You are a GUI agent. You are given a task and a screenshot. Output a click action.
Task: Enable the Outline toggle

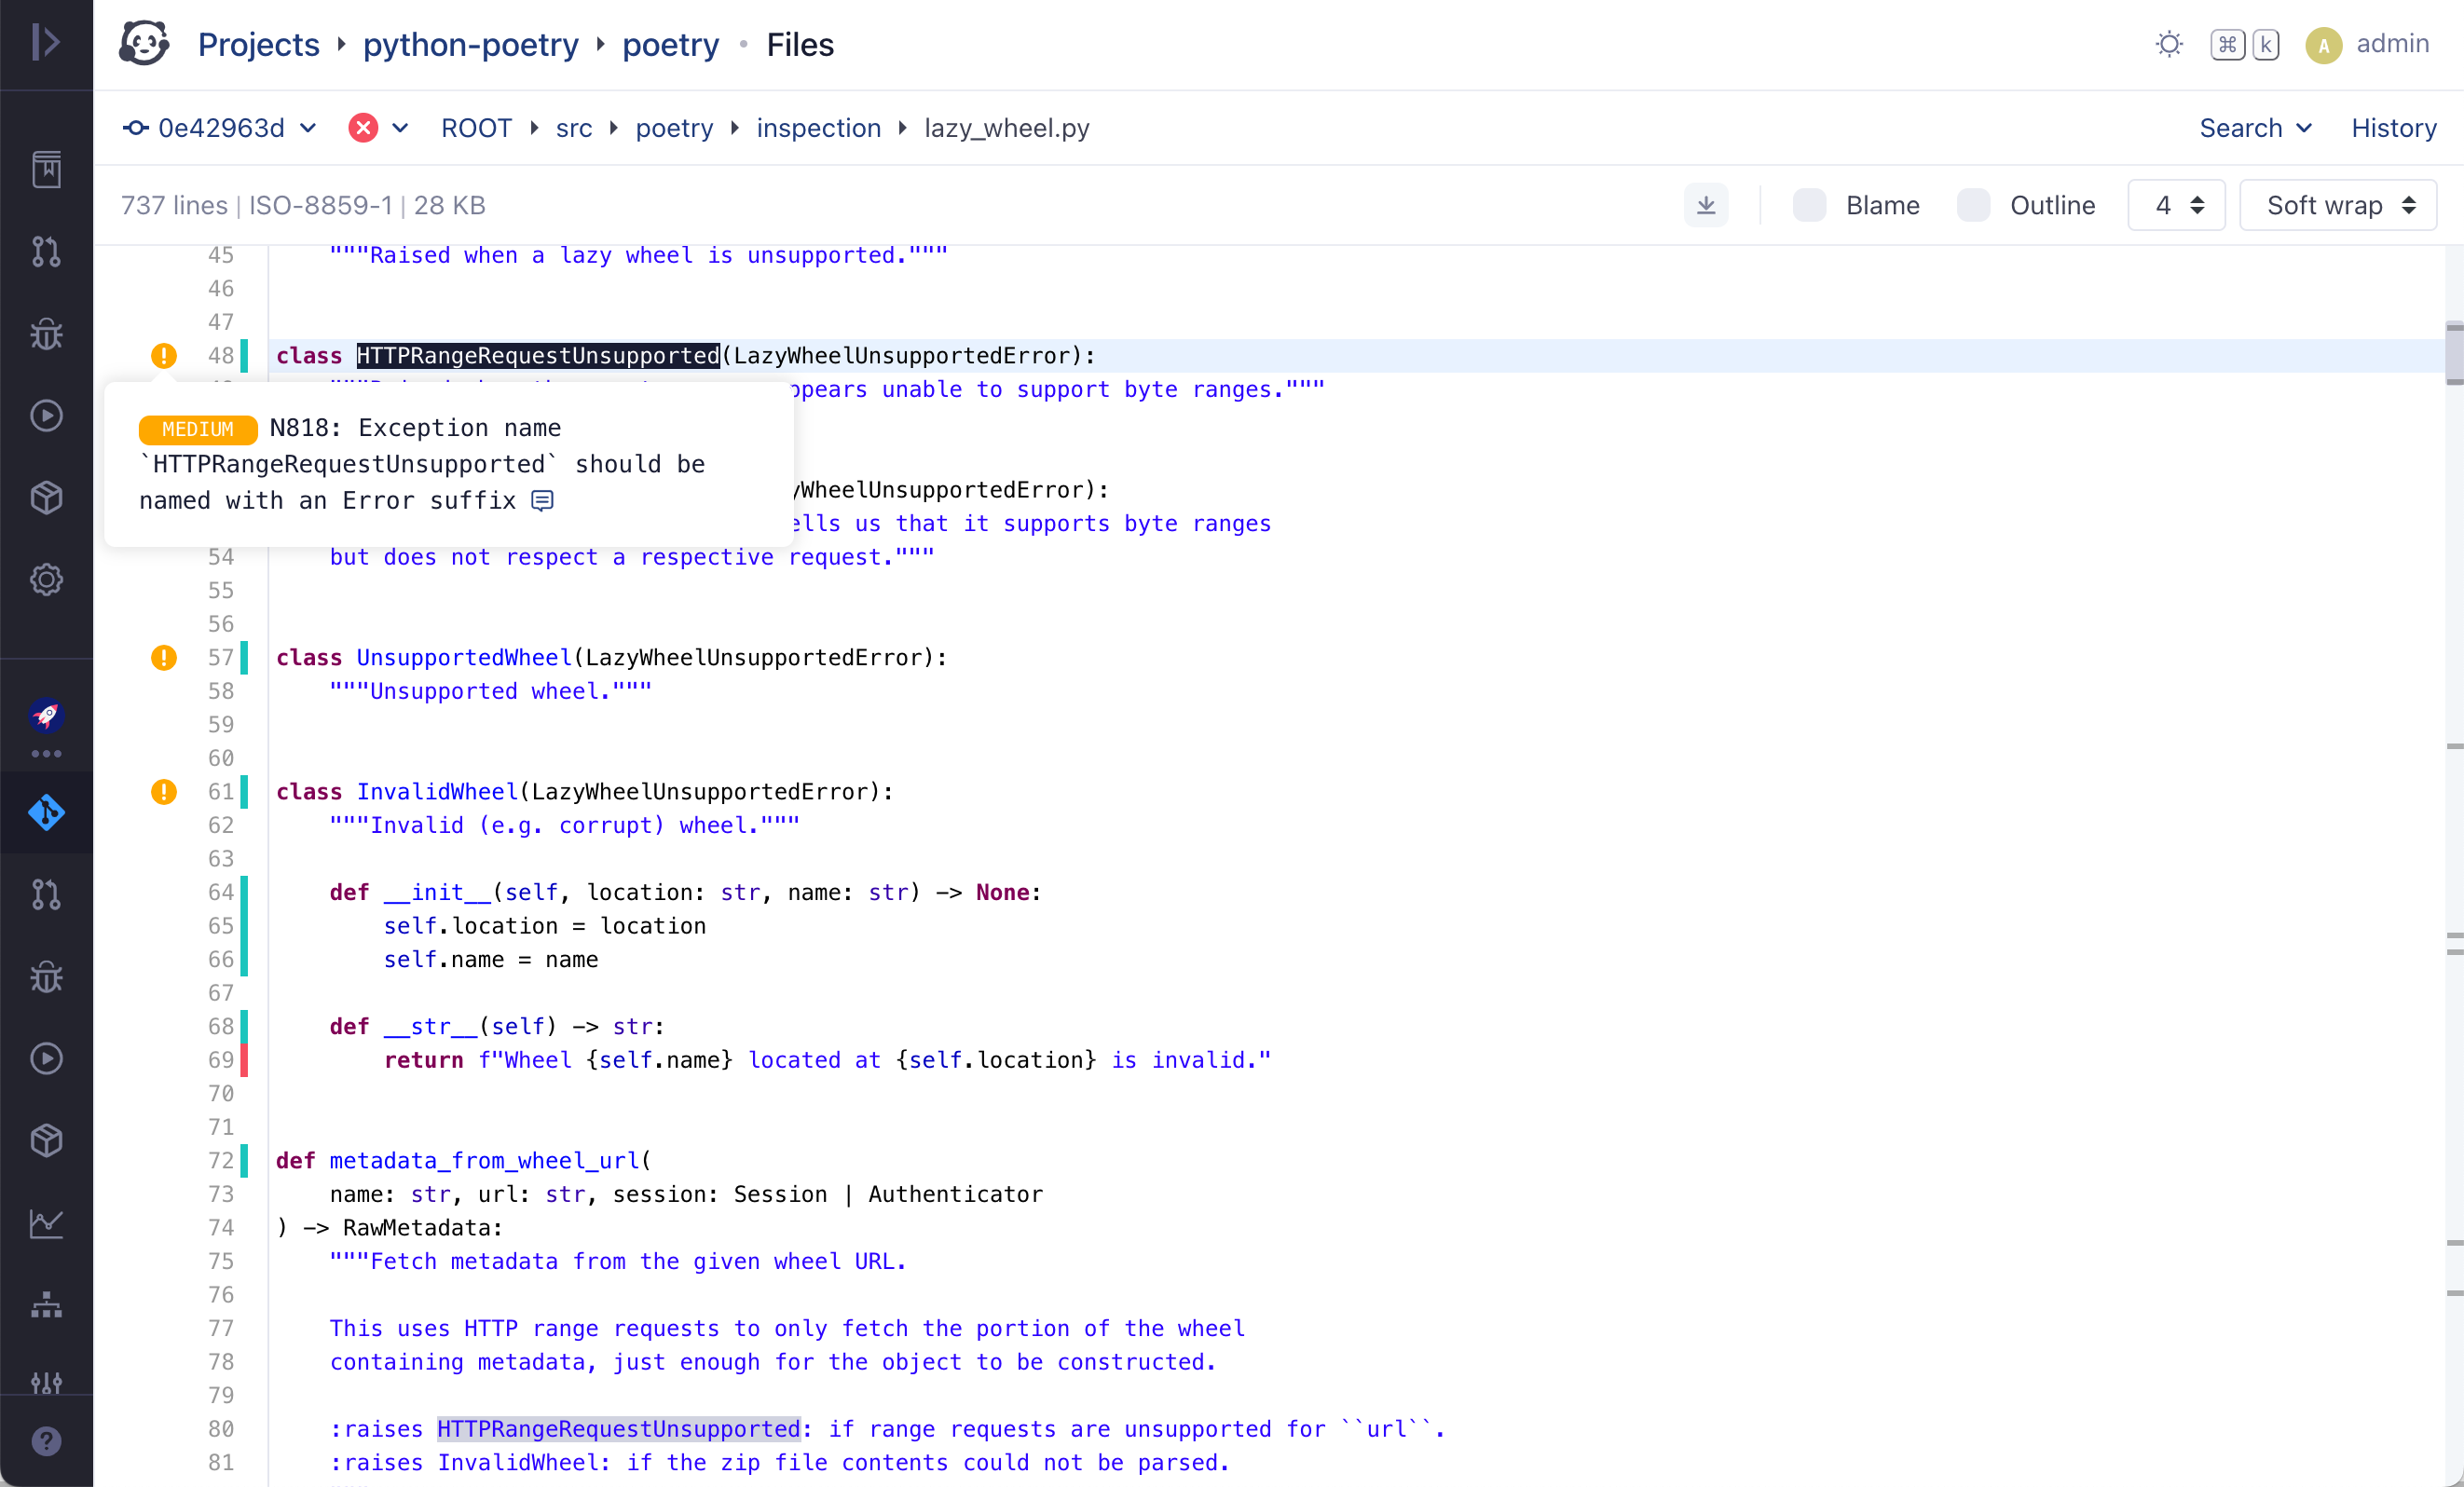click(x=1973, y=205)
